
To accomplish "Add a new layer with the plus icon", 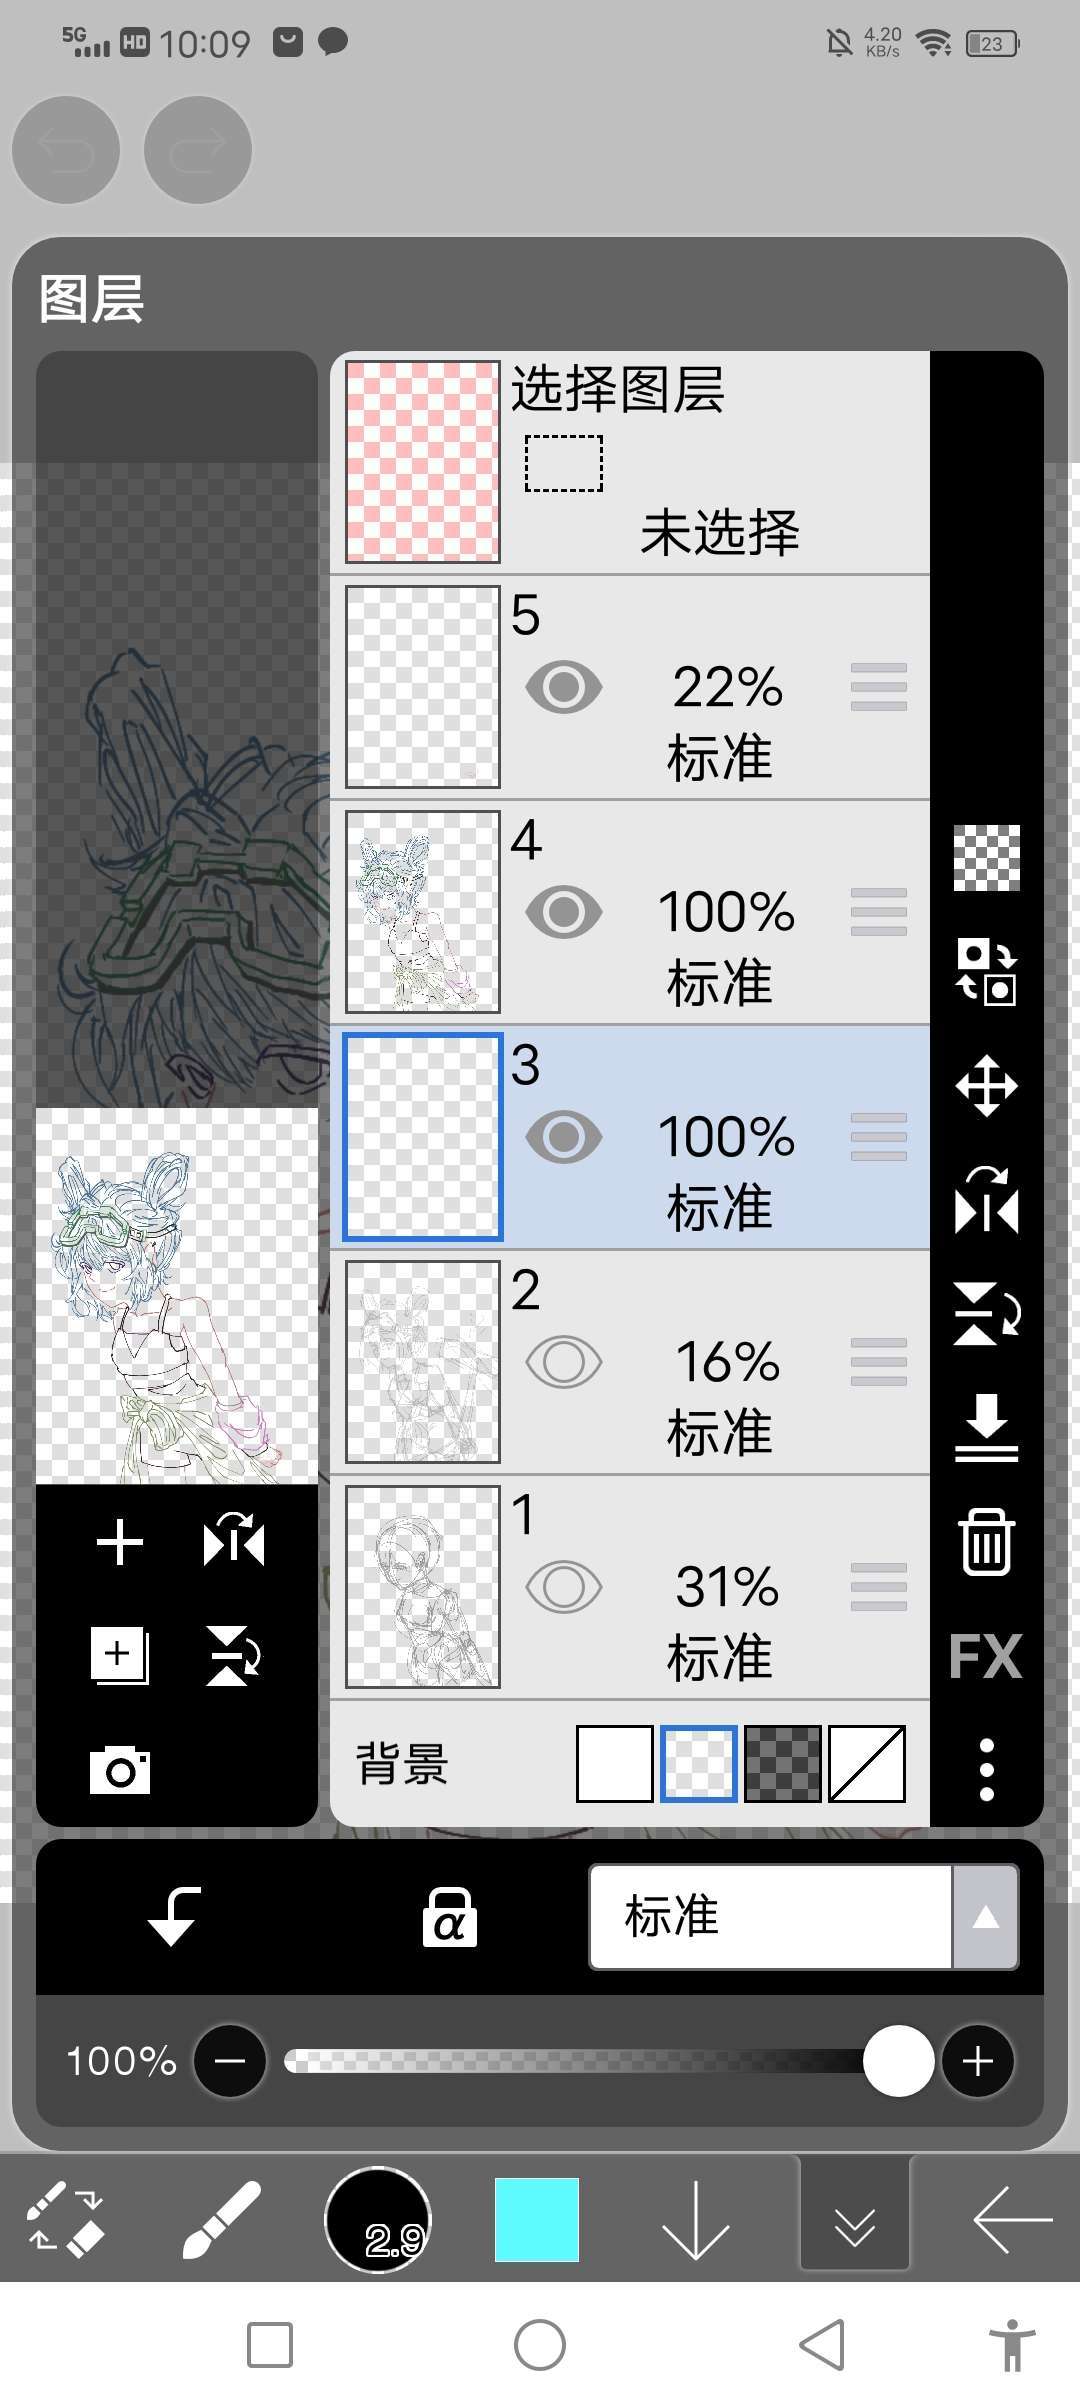I will coord(120,1541).
